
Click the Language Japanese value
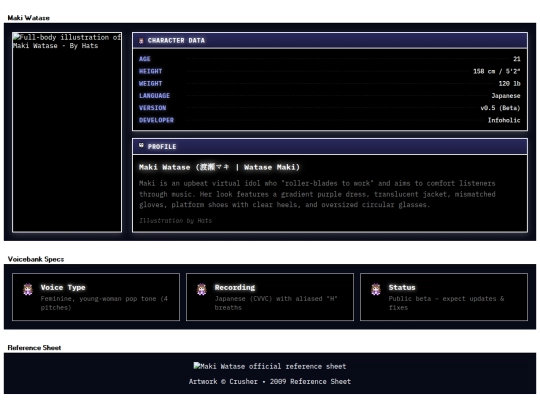pos(506,96)
